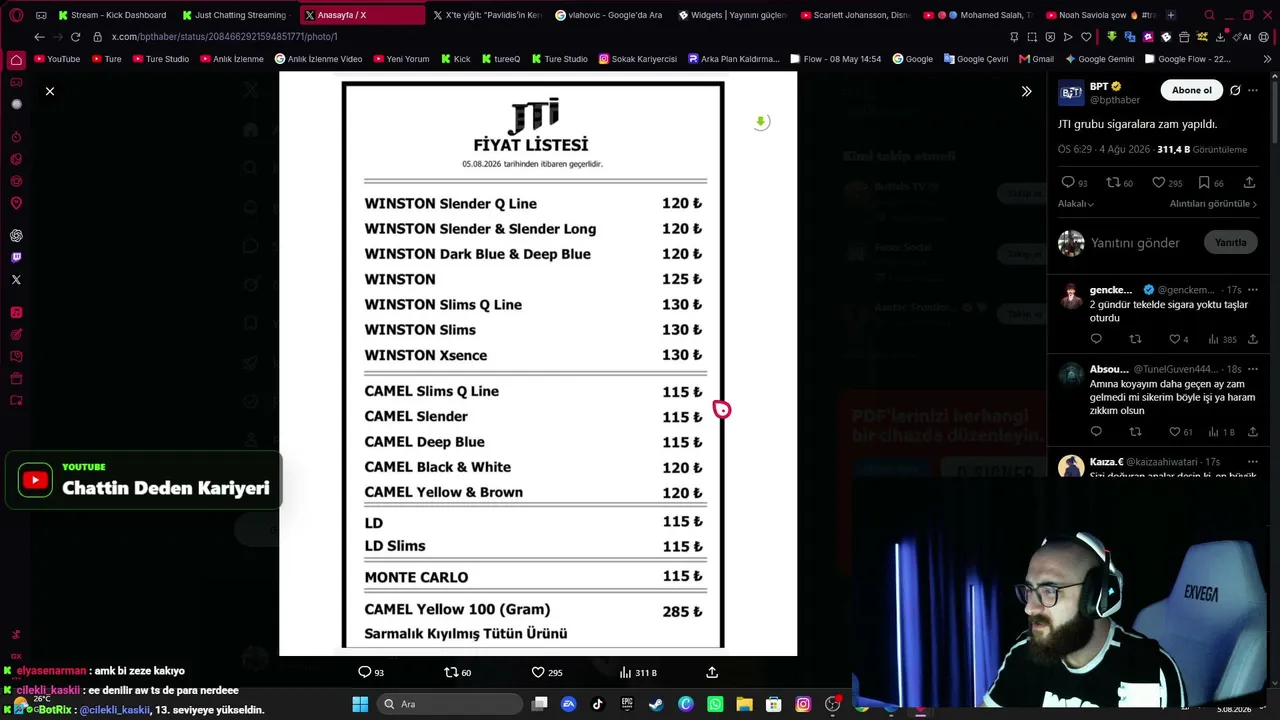1280x720 pixels.
Task: Open File Explorer from the taskbar
Action: point(744,704)
